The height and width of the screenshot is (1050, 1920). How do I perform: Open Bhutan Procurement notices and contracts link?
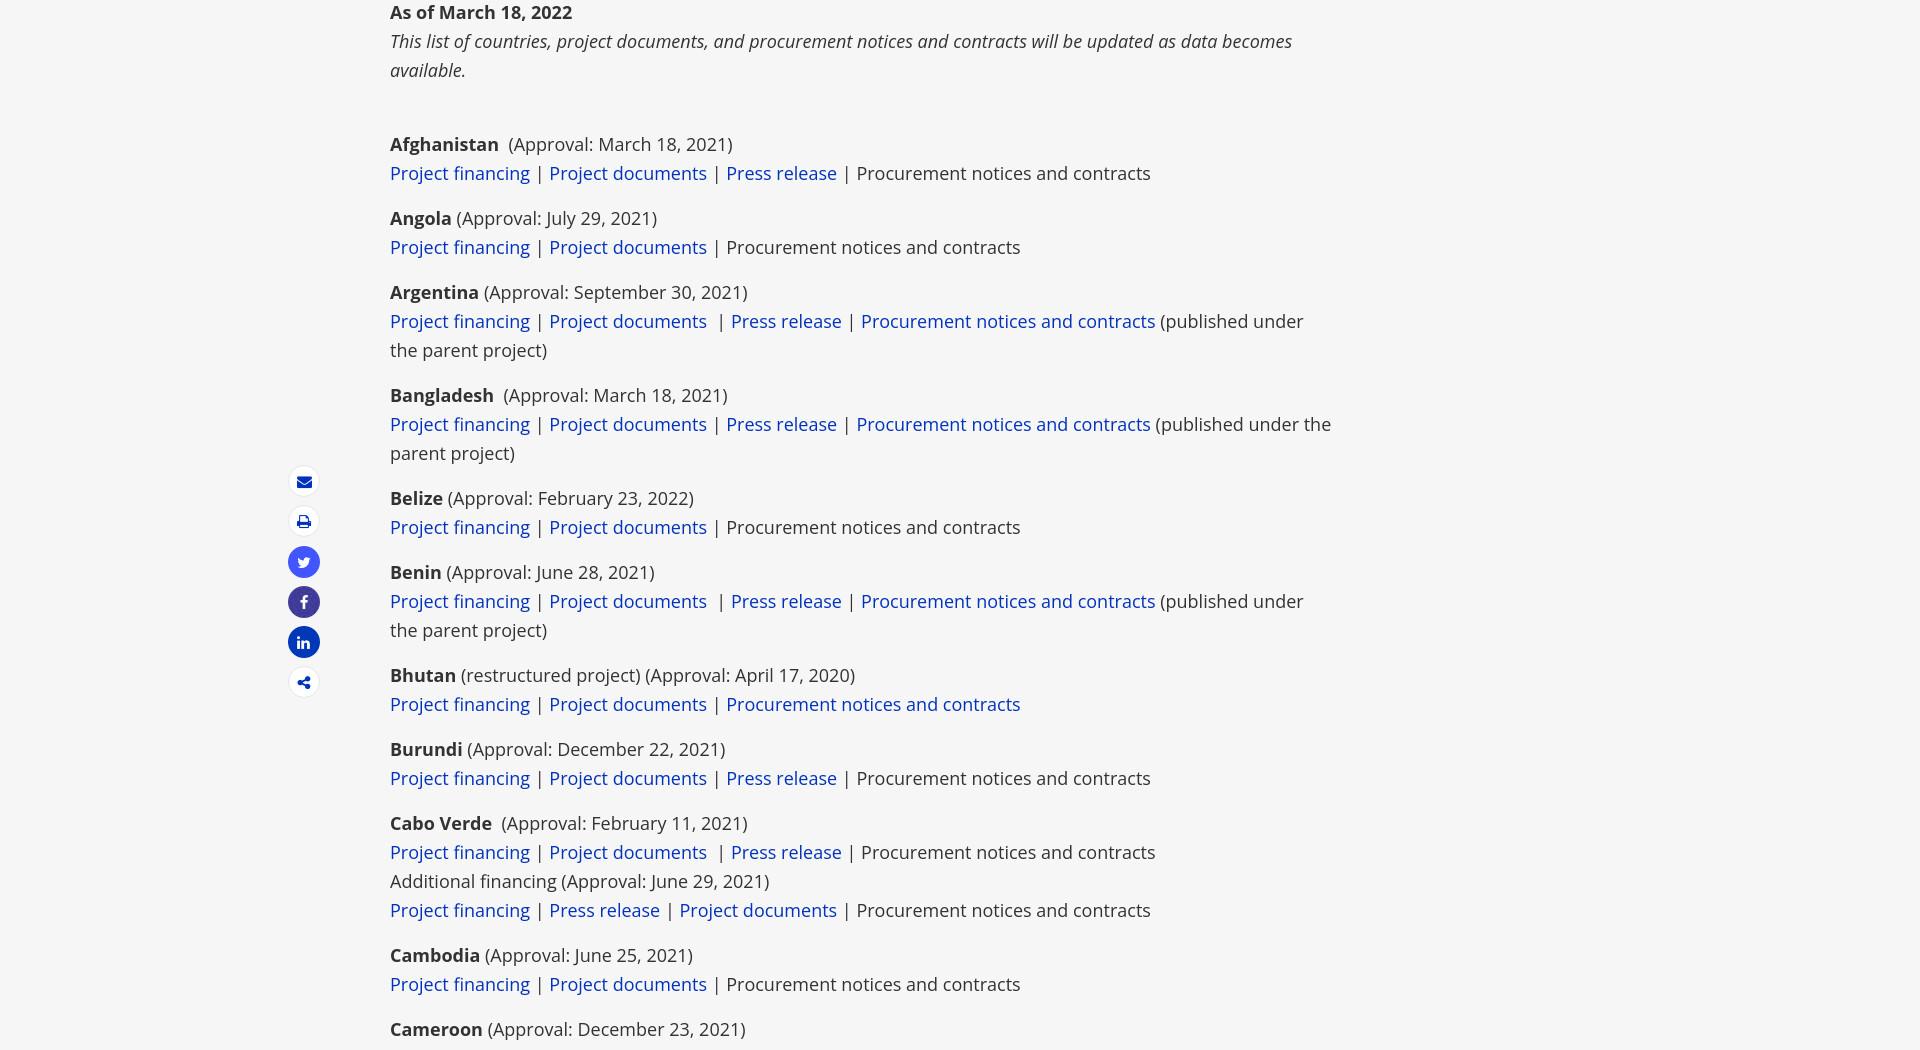click(873, 704)
